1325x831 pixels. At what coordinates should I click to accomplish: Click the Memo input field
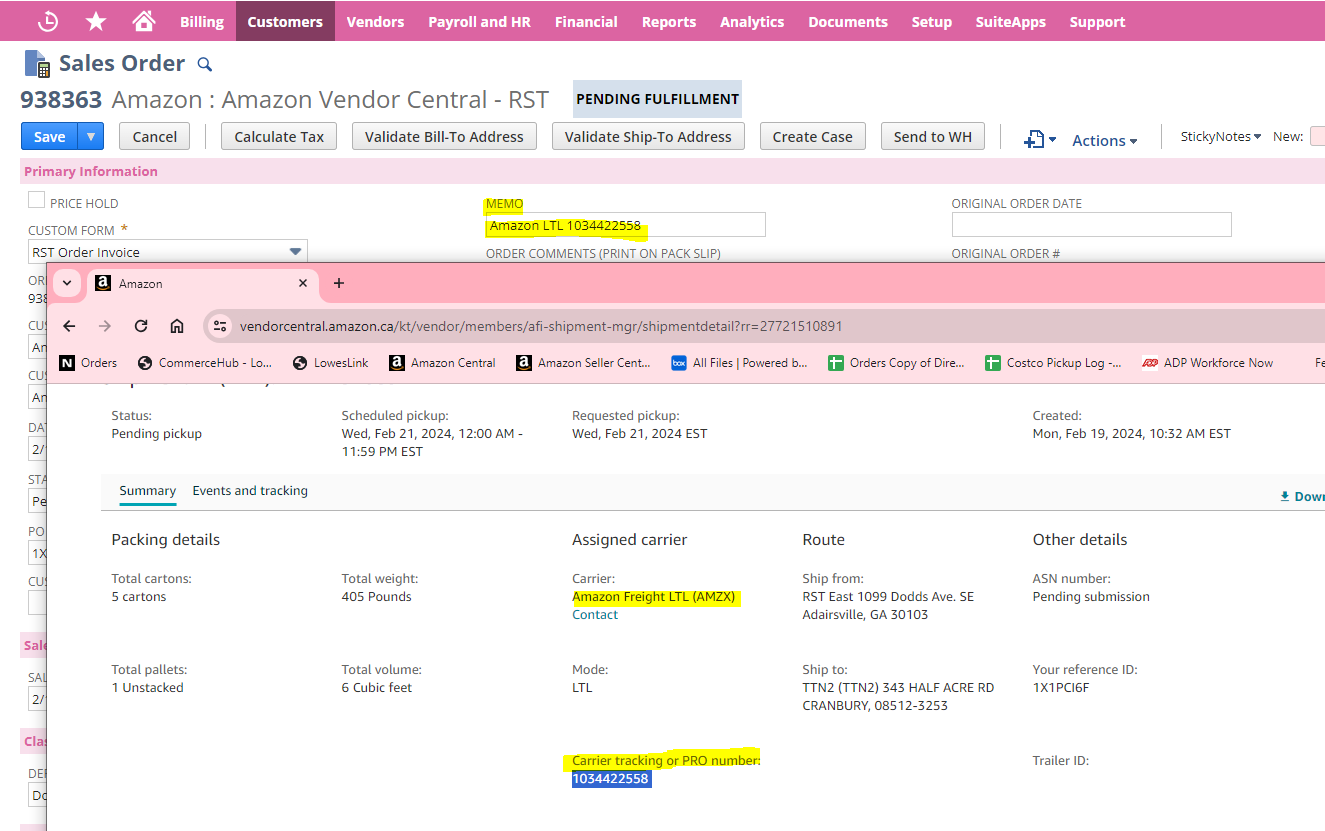tap(626, 225)
